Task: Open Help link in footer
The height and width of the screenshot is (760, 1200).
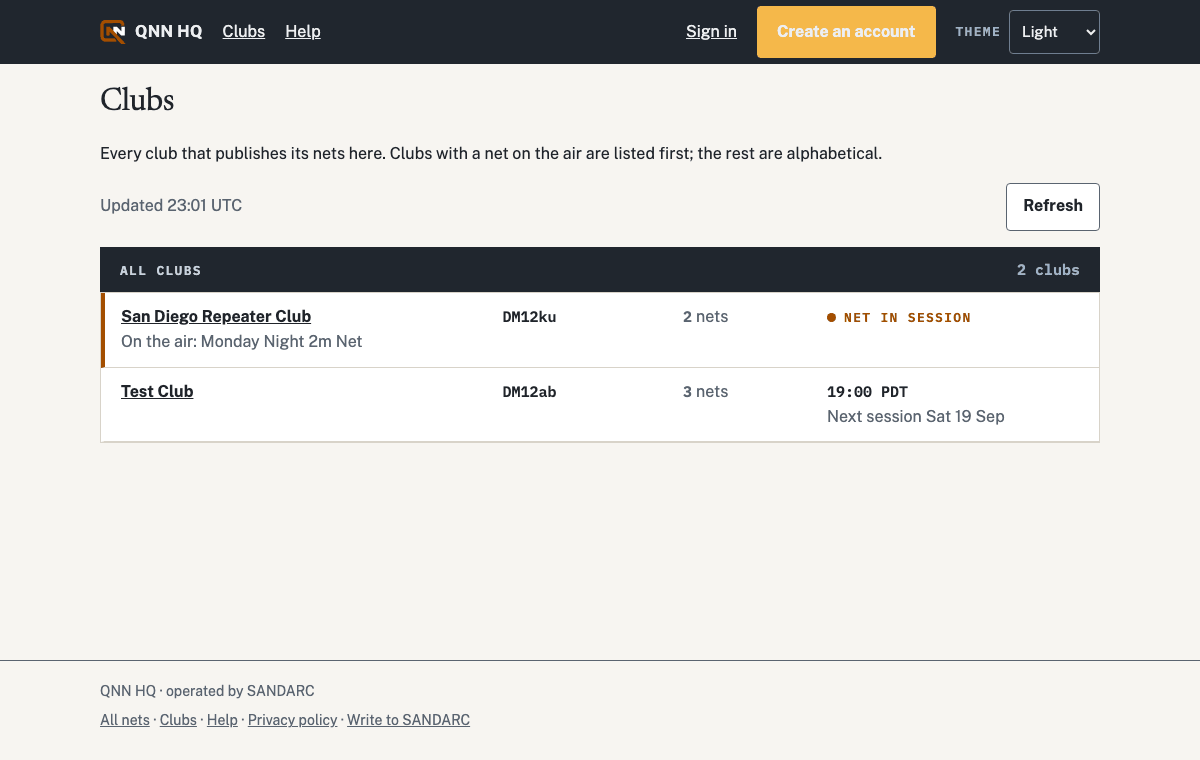Action: coord(222,720)
